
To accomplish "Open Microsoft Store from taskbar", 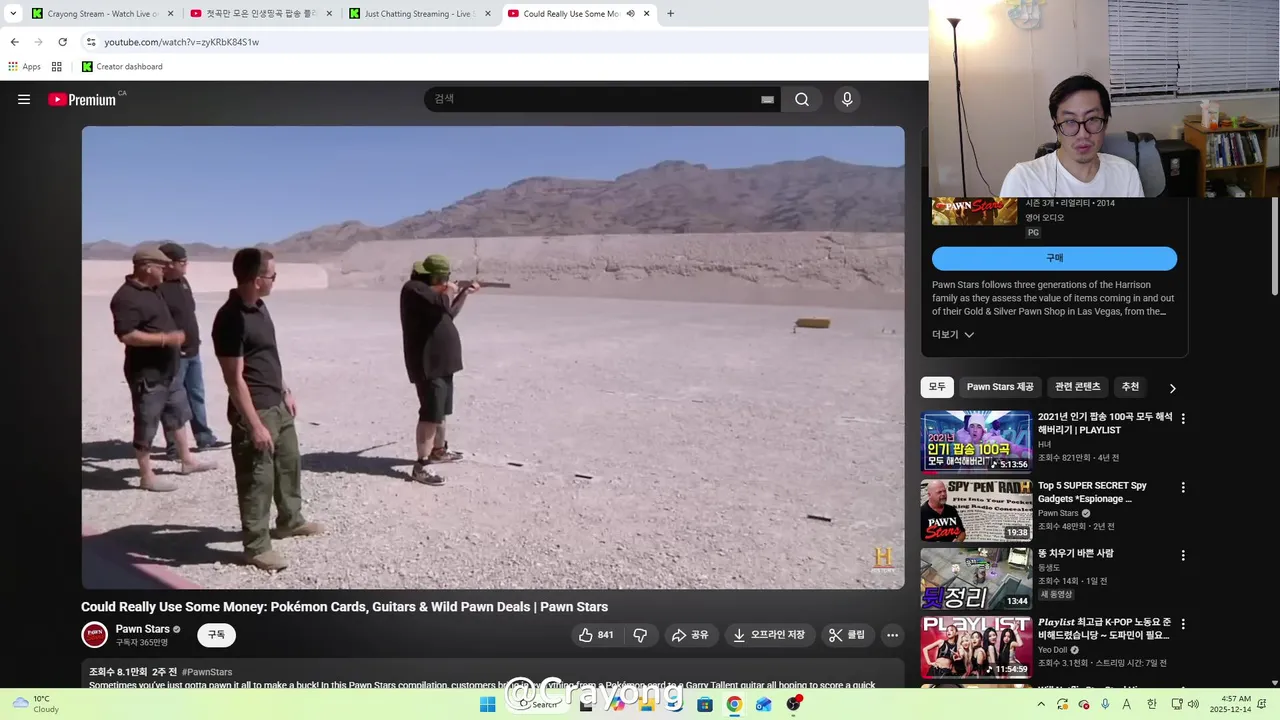I will click(704, 704).
